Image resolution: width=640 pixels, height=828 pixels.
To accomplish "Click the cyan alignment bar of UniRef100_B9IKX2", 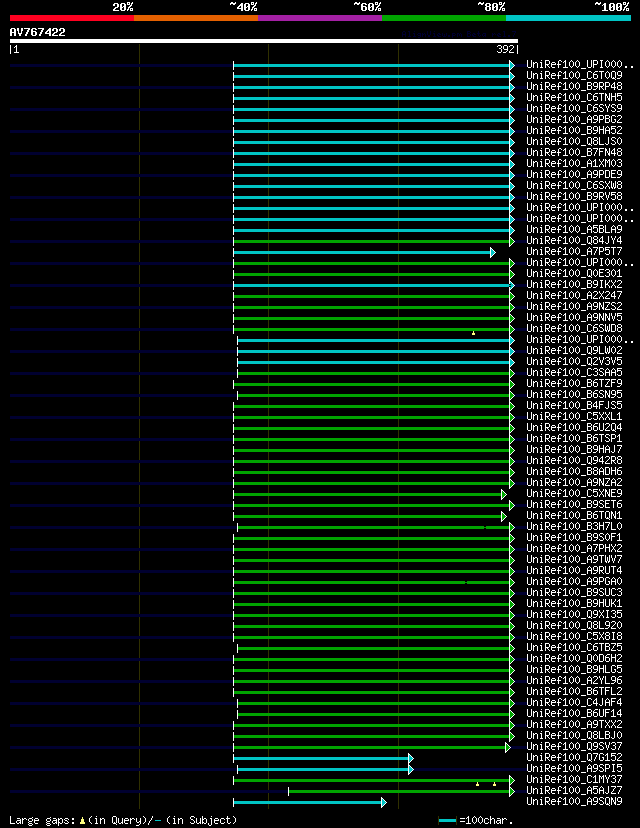I will (372, 285).
